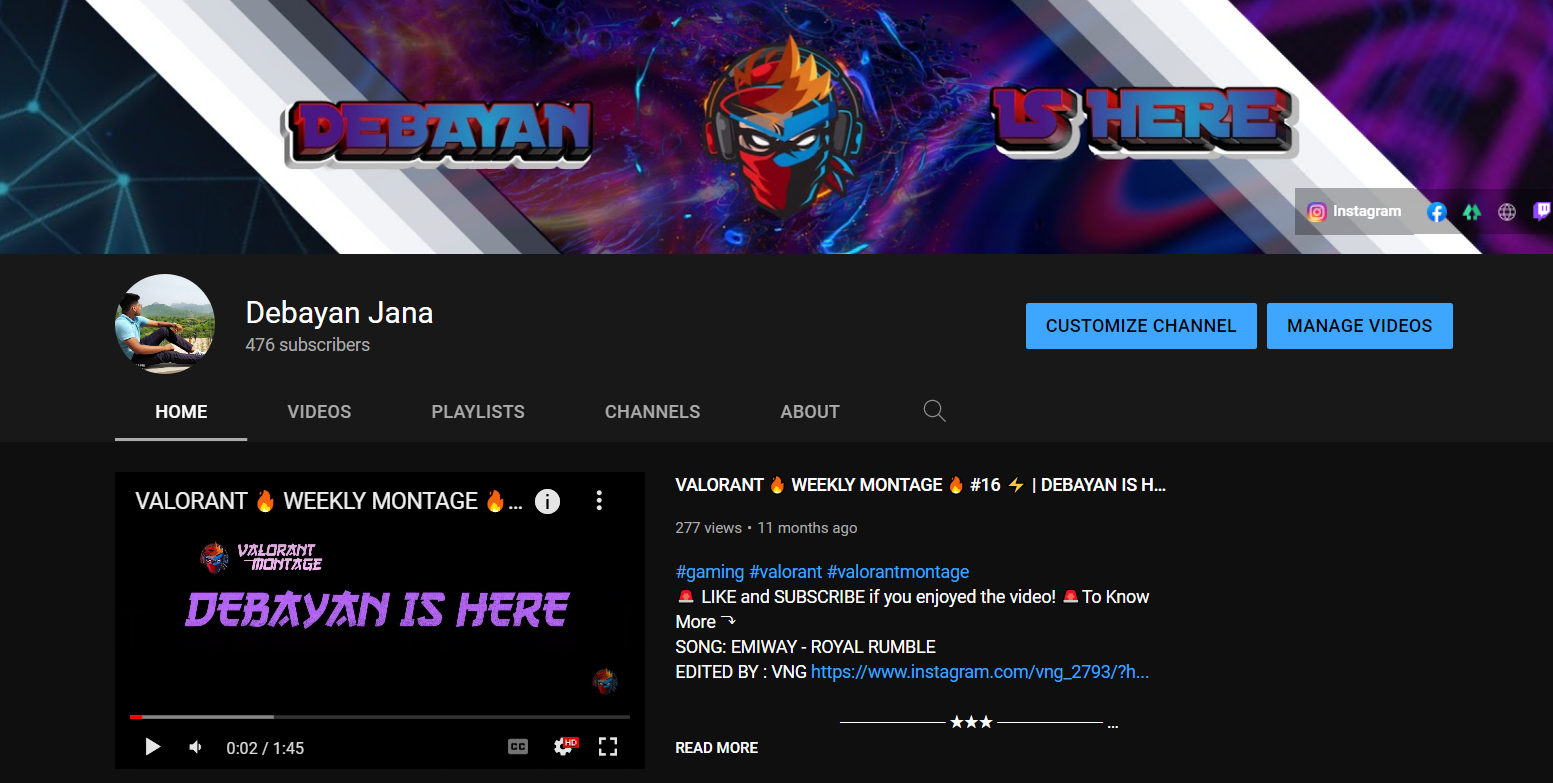Open the Facebook icon link in banner
The image size is (1553, 783).
click(x=1436, y=212)
